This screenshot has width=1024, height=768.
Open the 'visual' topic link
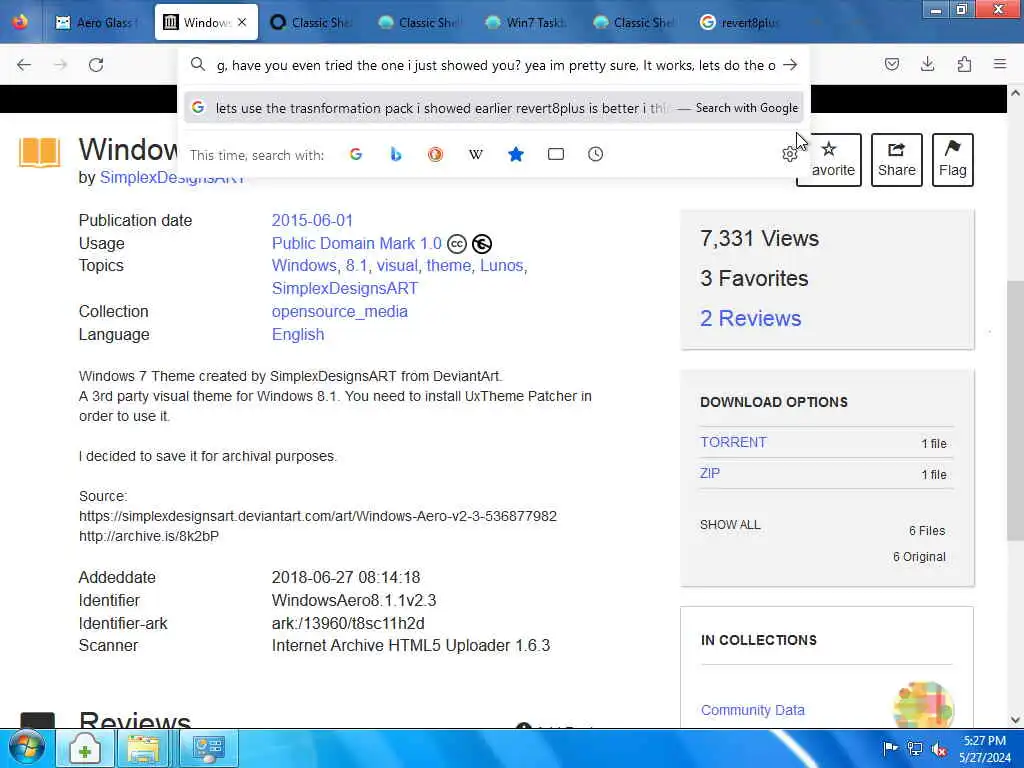397,266
